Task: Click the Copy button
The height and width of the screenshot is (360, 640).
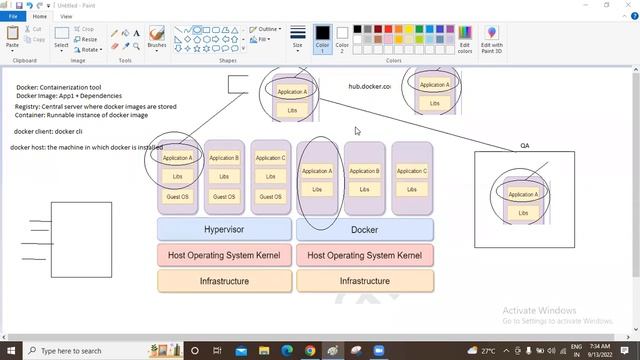Action: (35, 40)
